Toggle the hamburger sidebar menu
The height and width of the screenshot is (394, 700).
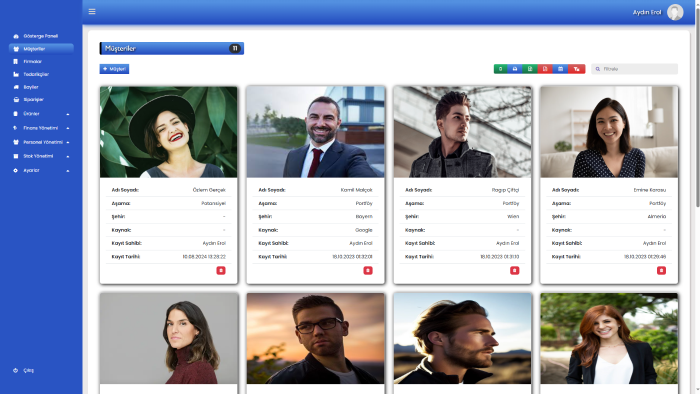point(92,12)
